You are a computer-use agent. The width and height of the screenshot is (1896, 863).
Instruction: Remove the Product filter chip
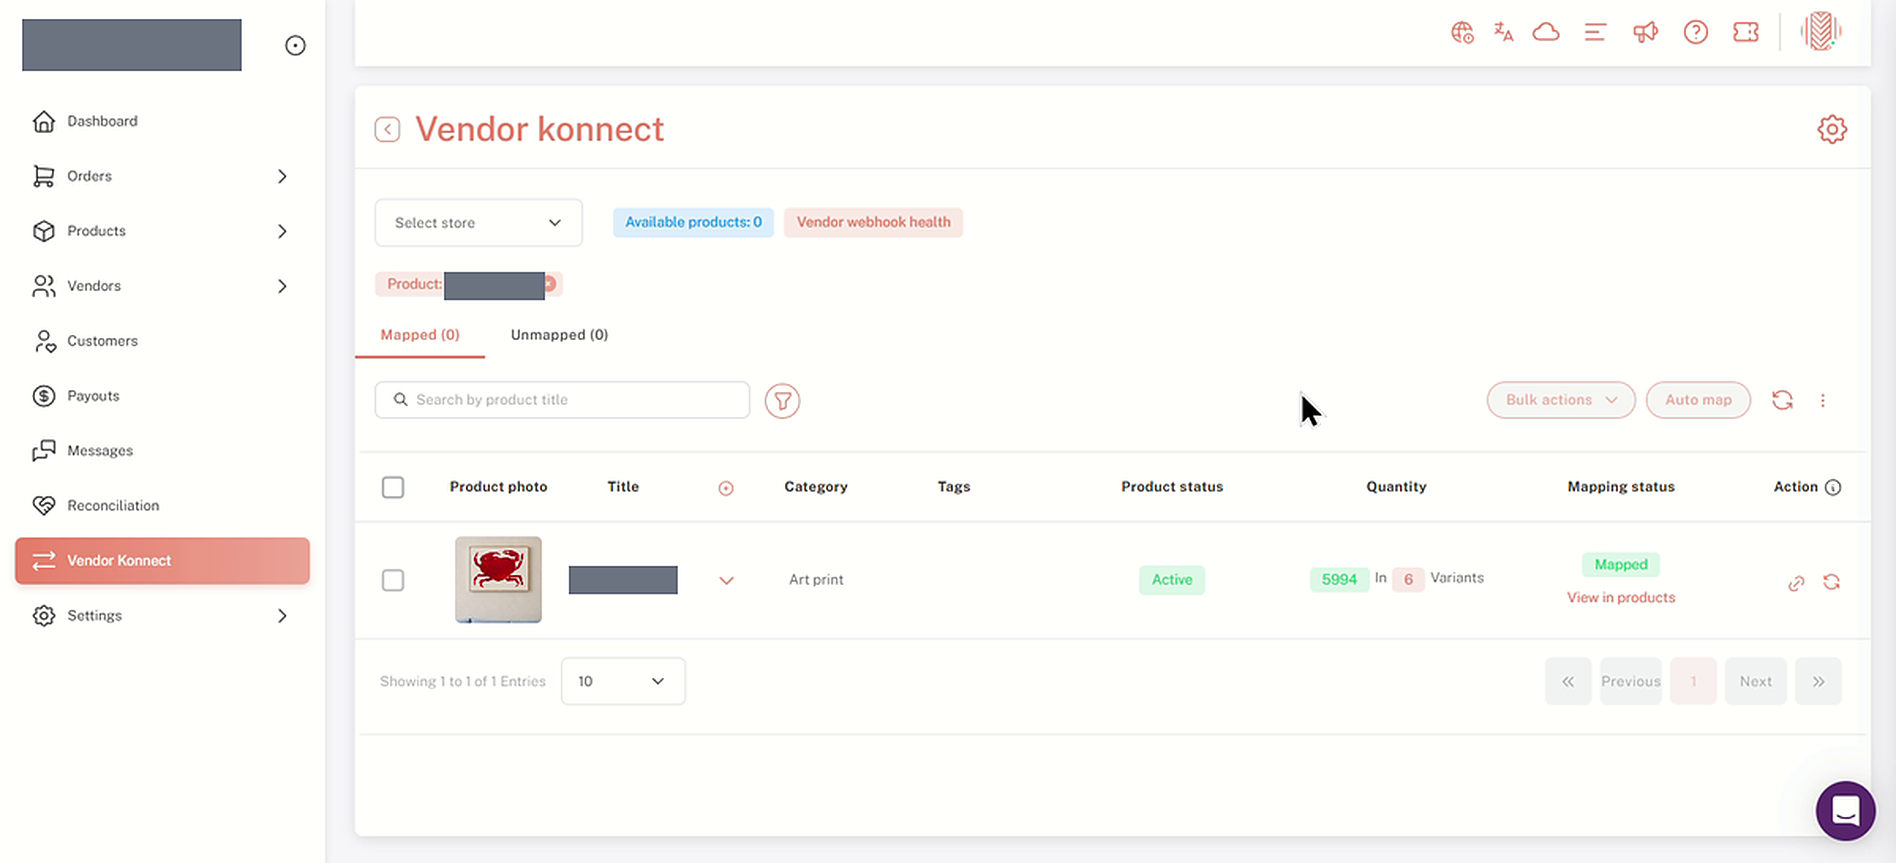(x=550, y=284)
